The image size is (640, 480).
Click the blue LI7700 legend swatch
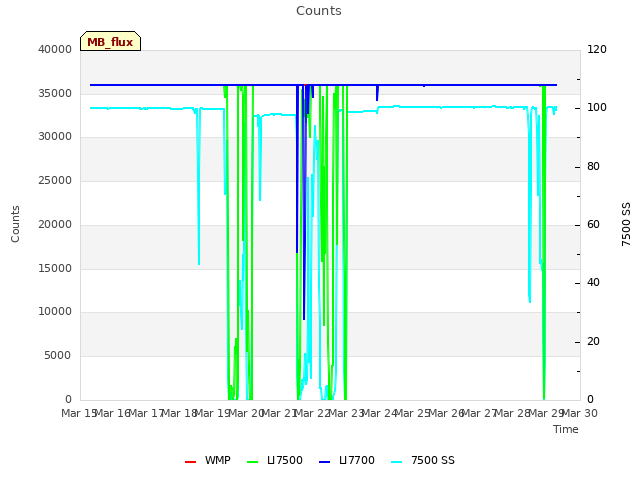[325, 462]
